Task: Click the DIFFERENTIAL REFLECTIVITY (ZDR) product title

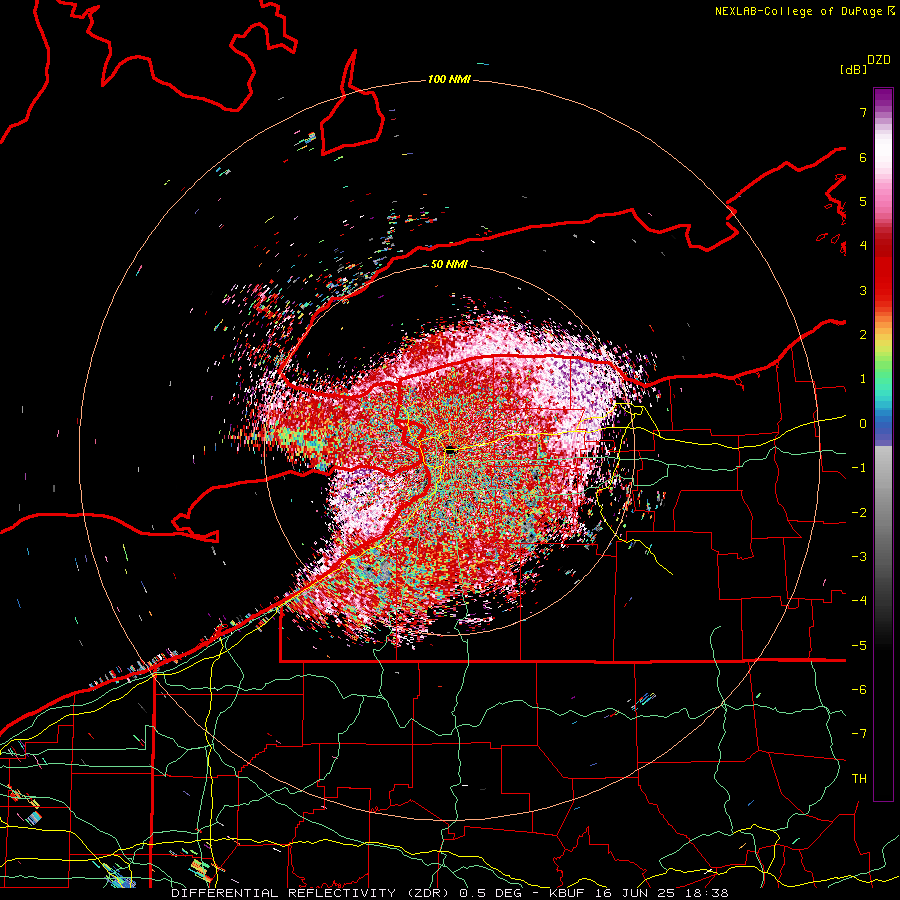Action: pos(312,893)
